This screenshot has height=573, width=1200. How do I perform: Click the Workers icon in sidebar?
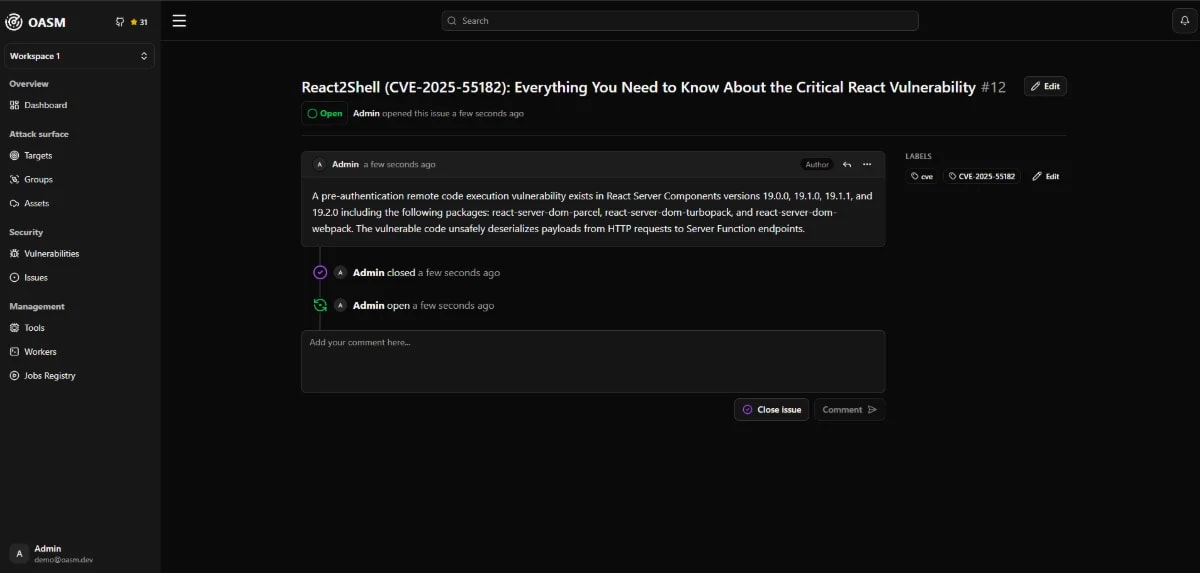14,351
